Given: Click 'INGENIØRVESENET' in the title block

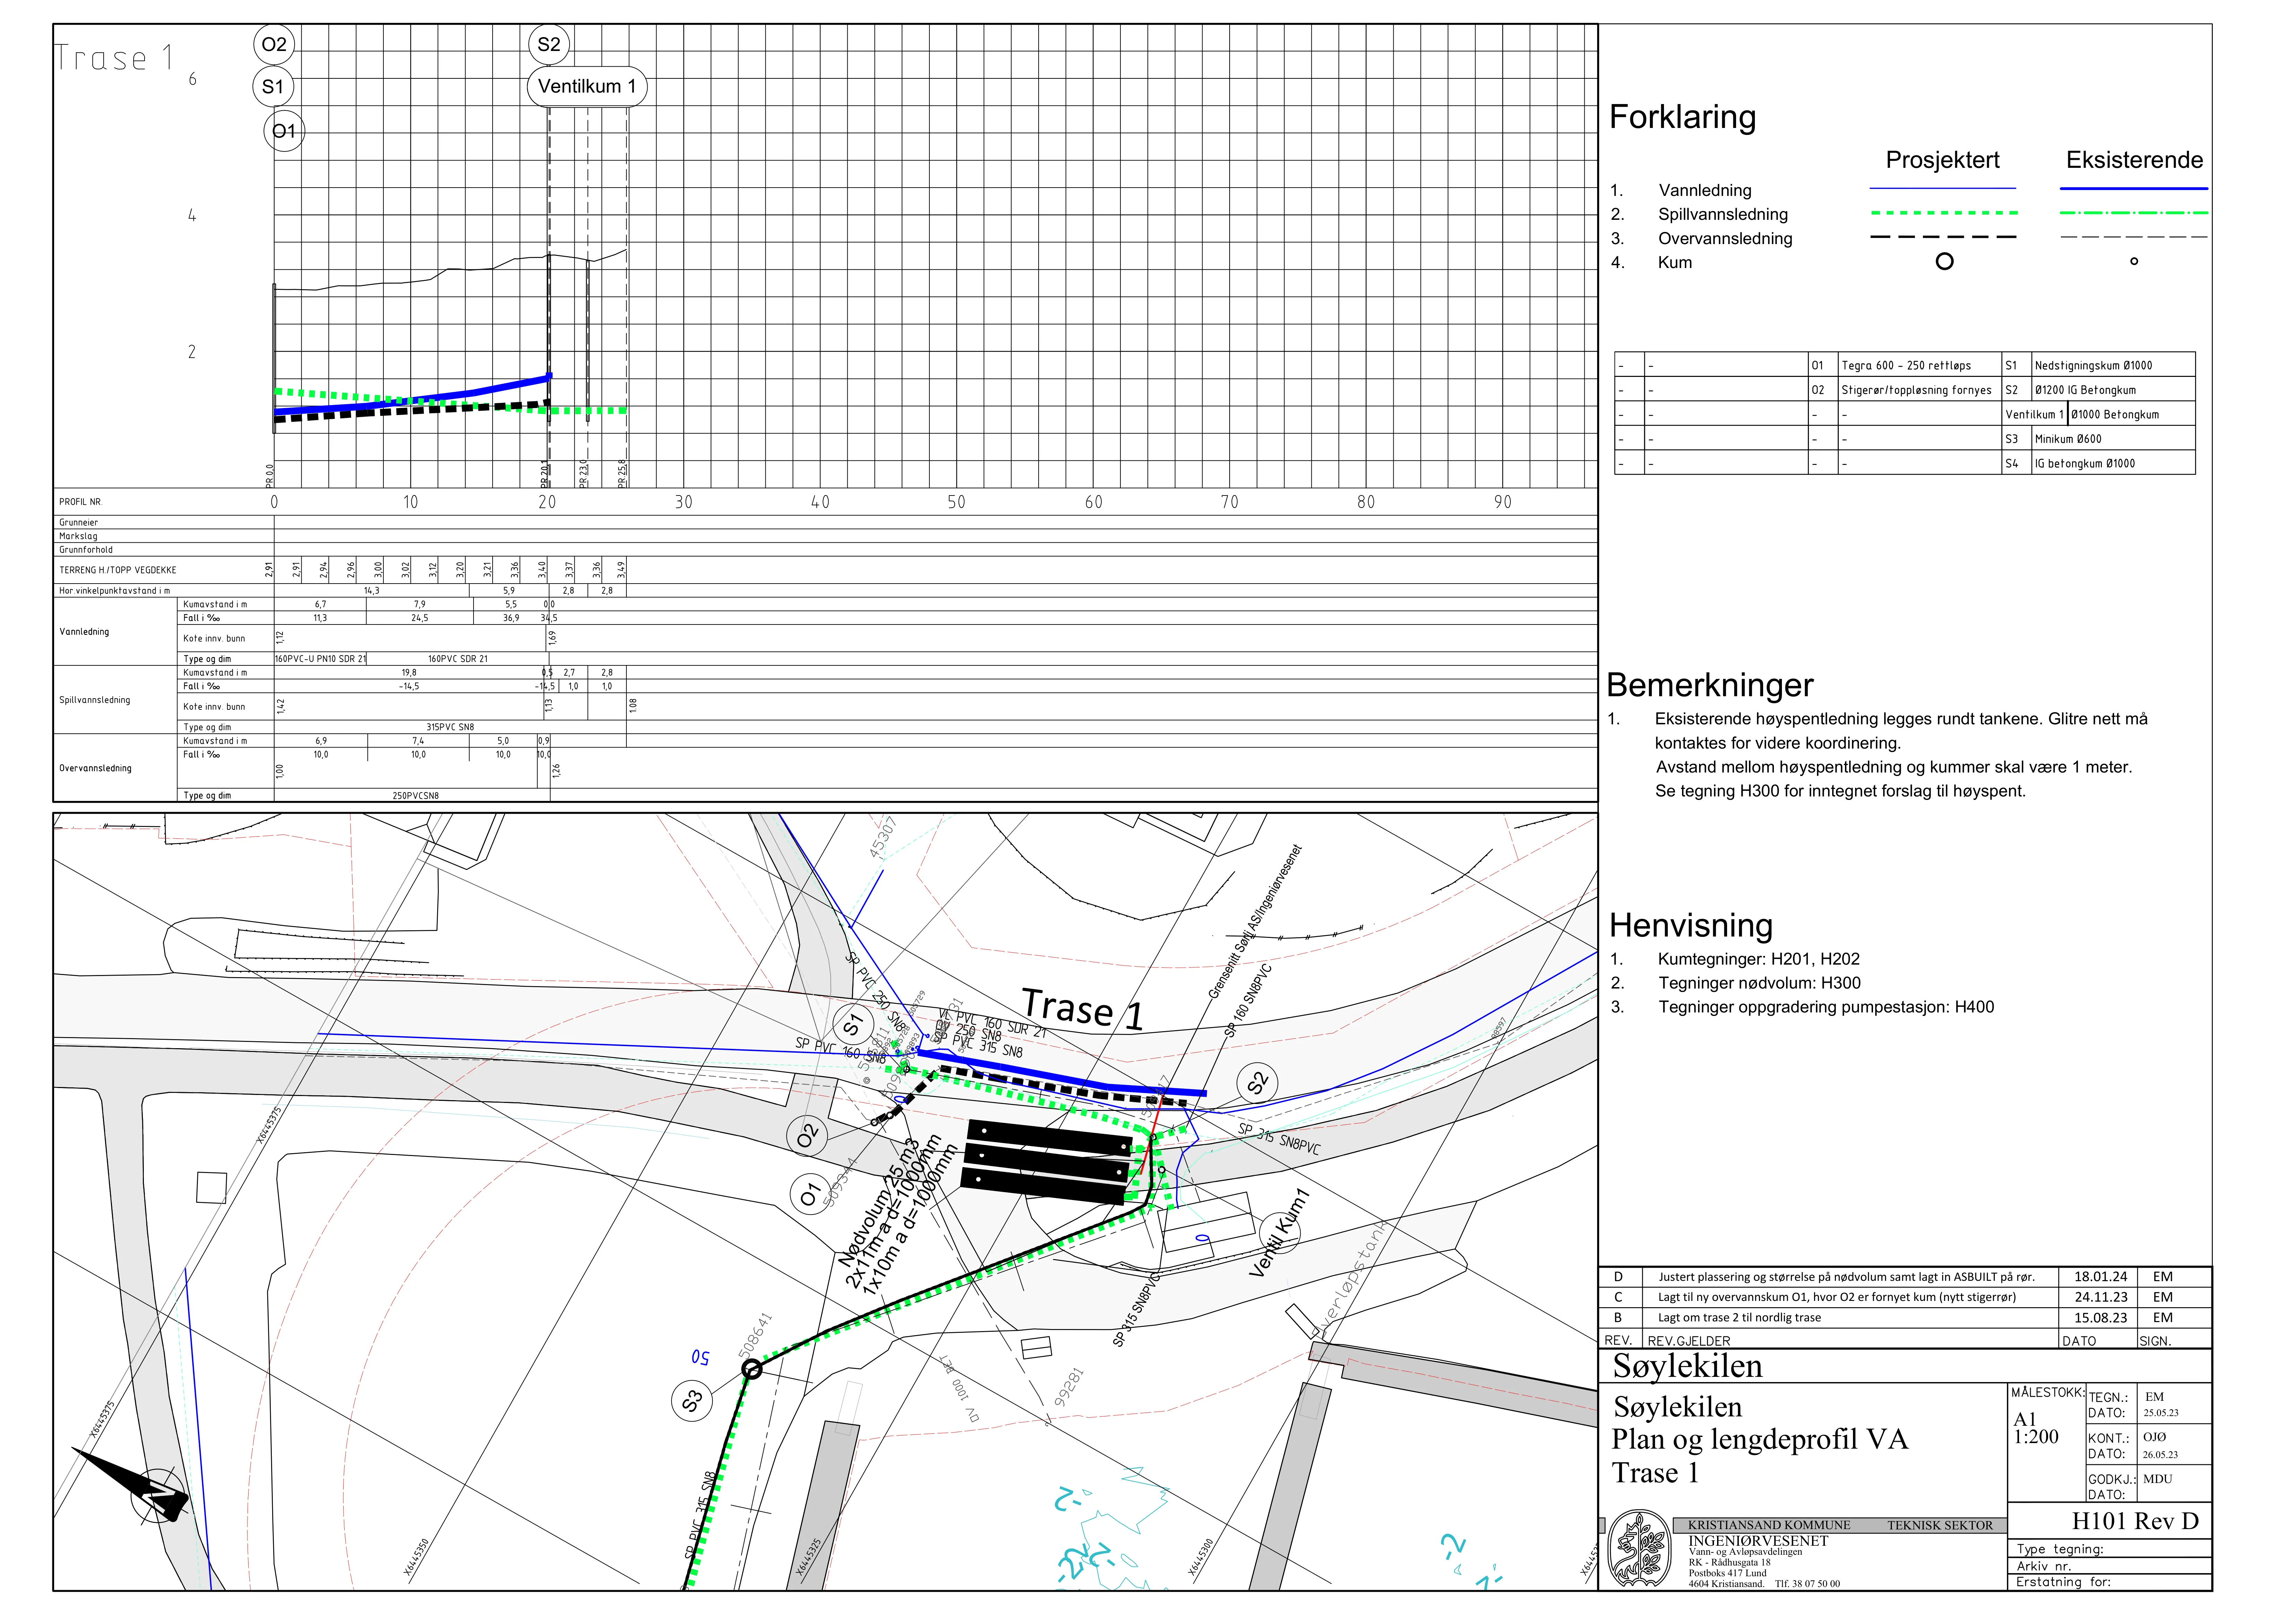Looking at the screenshot, I should [x=1758, y=1541].
